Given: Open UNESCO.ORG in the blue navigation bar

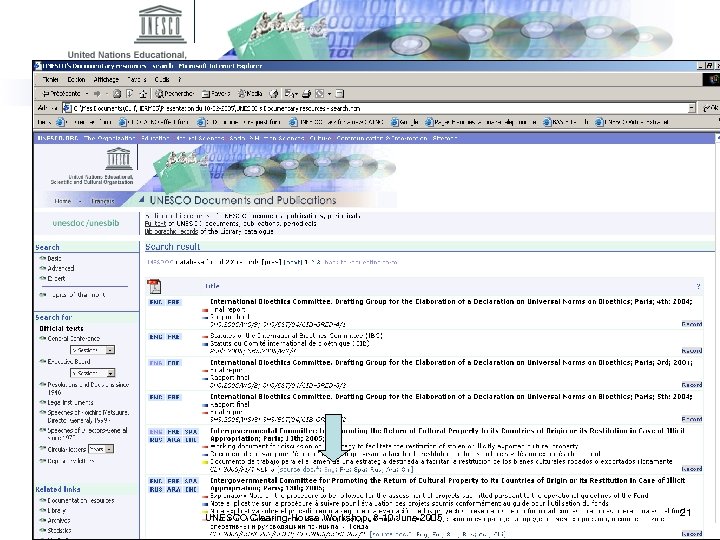Looking at the screenshot, I should 58,138.
